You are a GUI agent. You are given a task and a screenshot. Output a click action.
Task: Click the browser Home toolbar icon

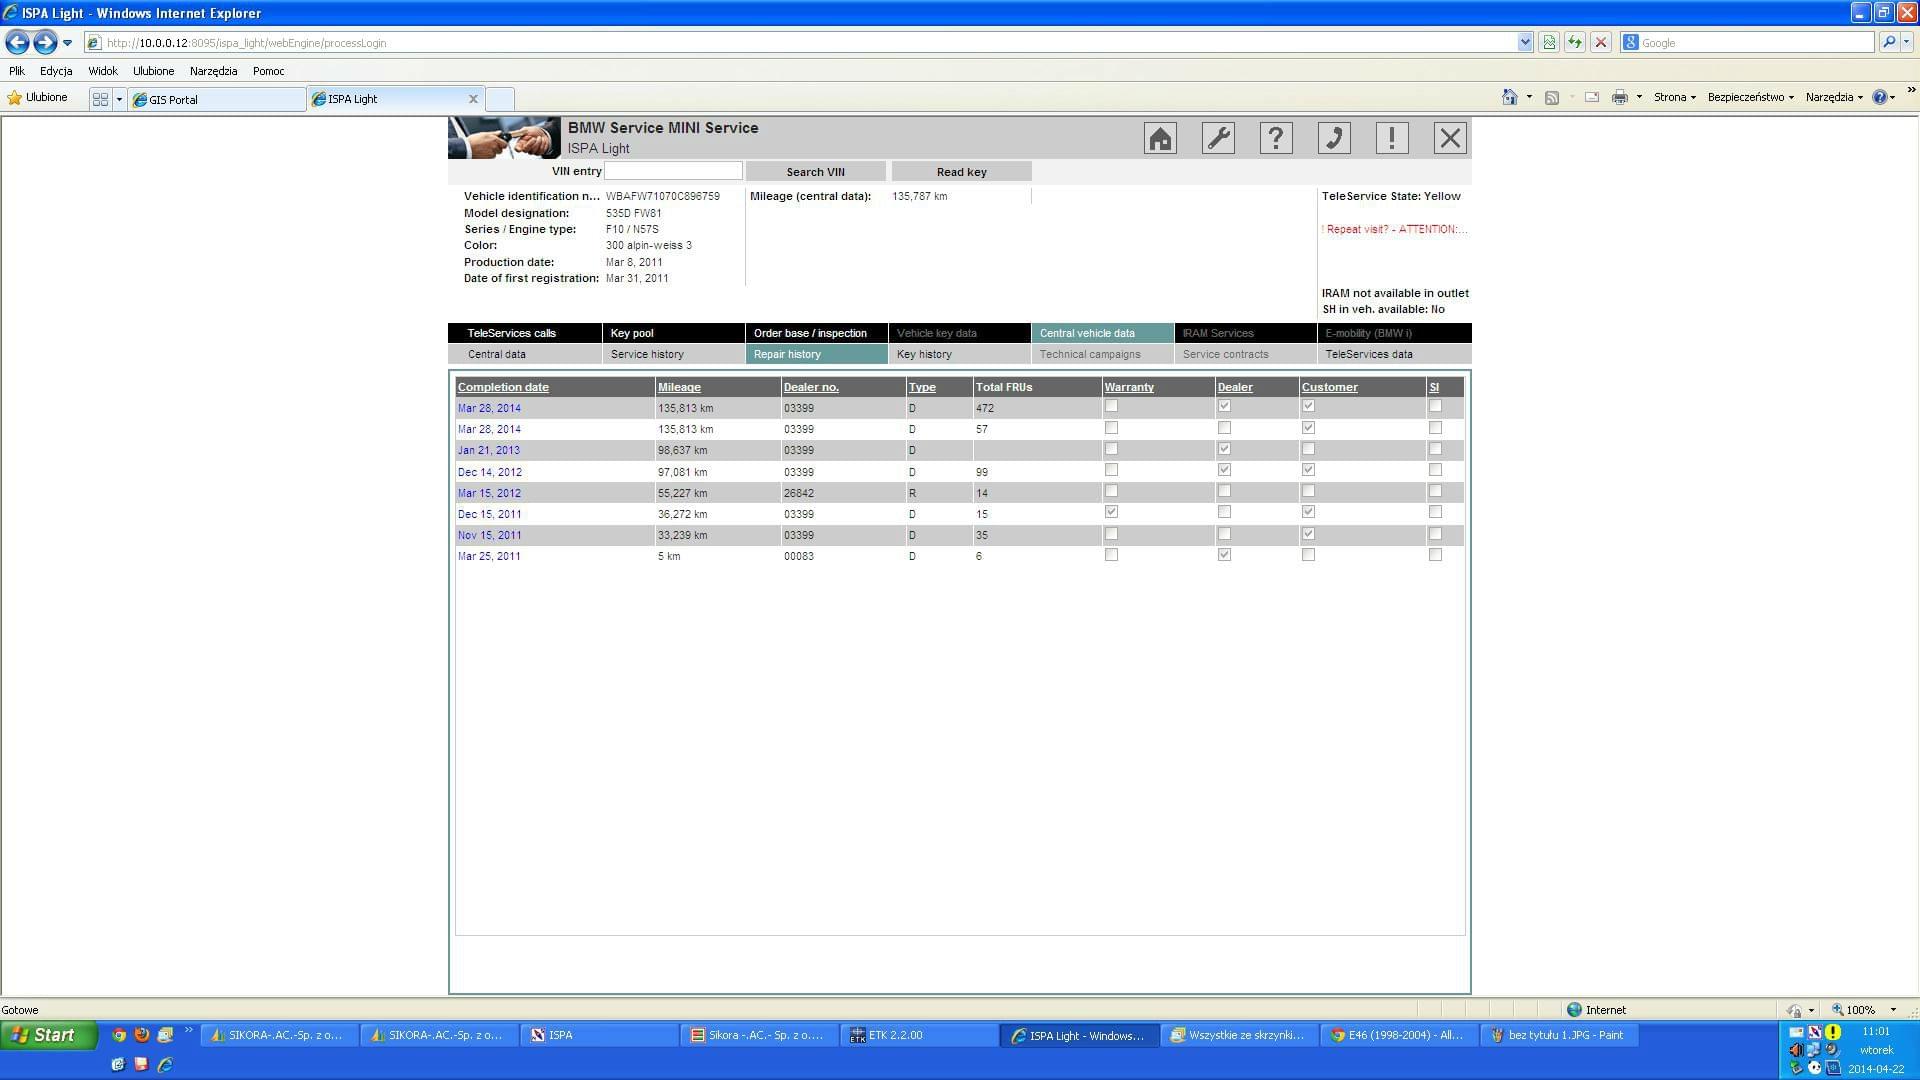point(1510,97)
